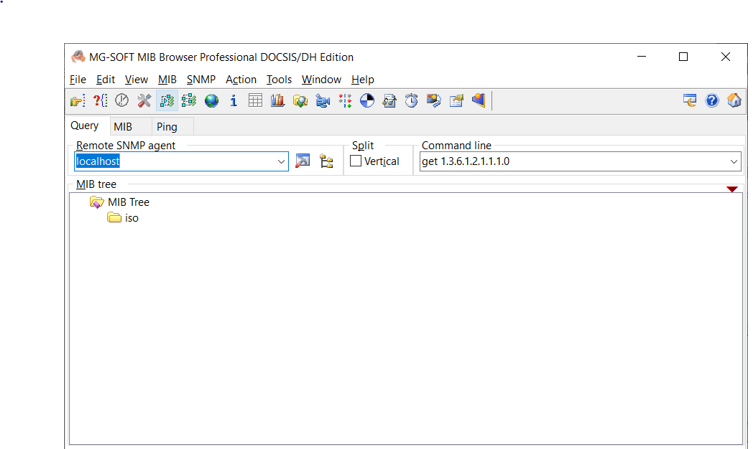
Task: Open the table grid view icon
Action: click(256, 101)
